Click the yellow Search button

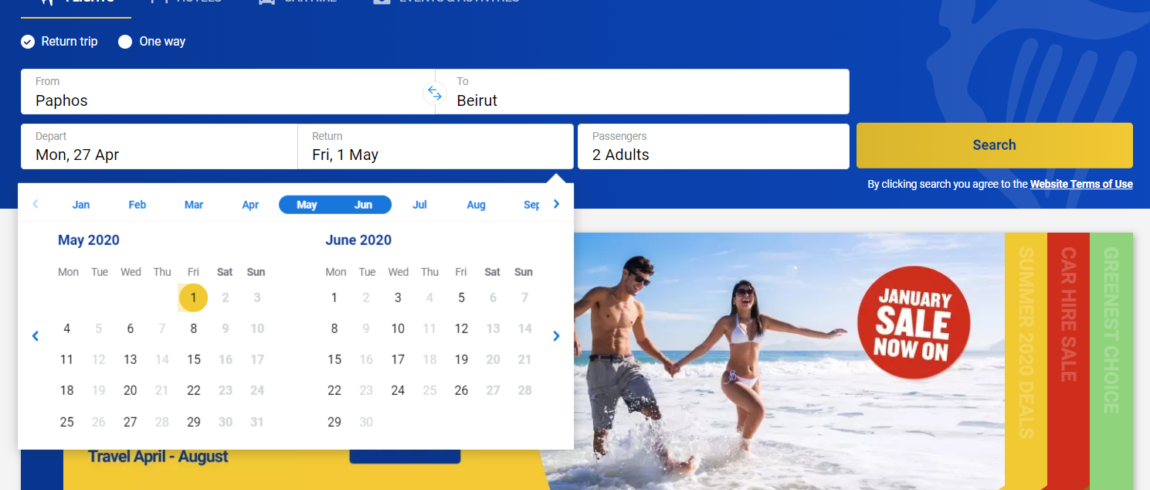(x=995, y=145)
